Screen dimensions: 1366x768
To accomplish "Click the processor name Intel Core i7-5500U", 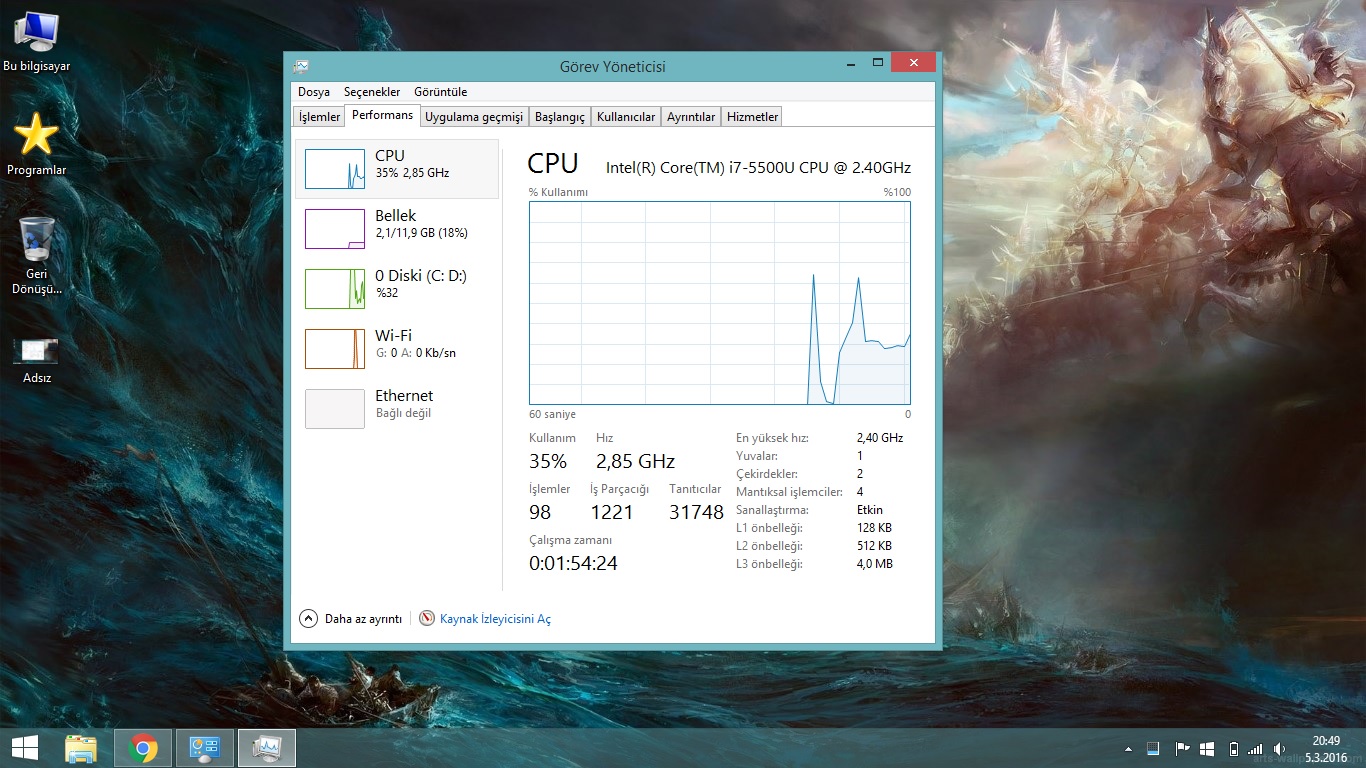I will [758, 167].
